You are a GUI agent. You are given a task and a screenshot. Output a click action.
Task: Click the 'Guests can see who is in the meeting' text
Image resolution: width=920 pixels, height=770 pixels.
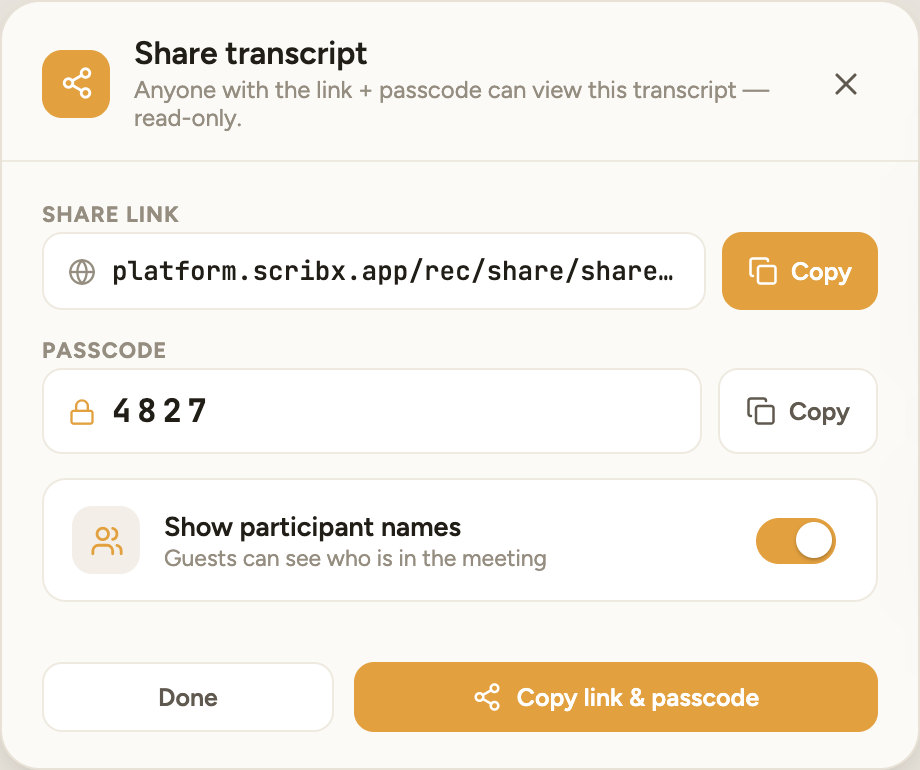click(355, 558)
